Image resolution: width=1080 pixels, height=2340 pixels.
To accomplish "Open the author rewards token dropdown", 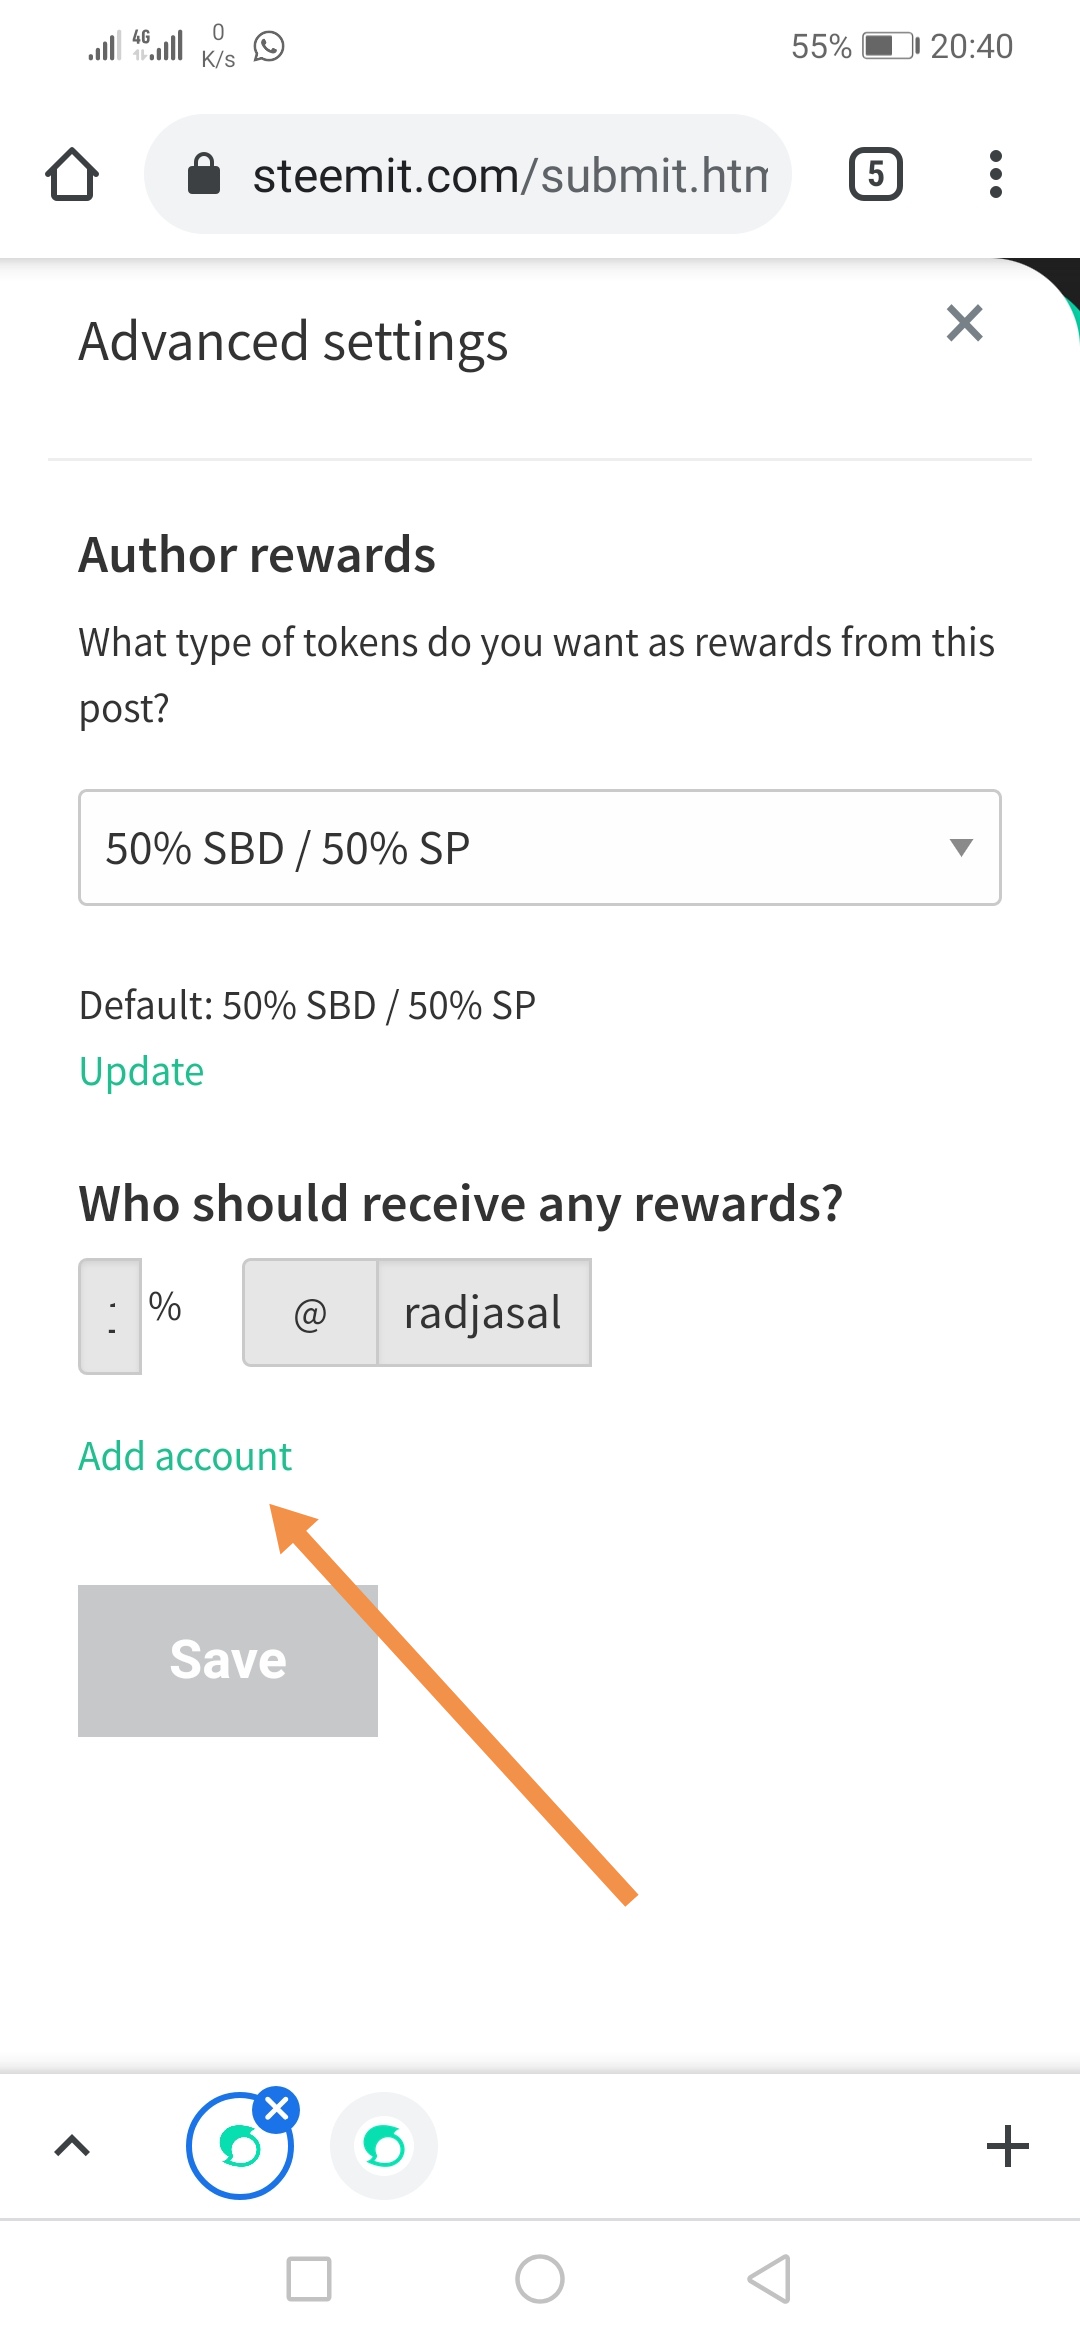I will coord(540,848).
